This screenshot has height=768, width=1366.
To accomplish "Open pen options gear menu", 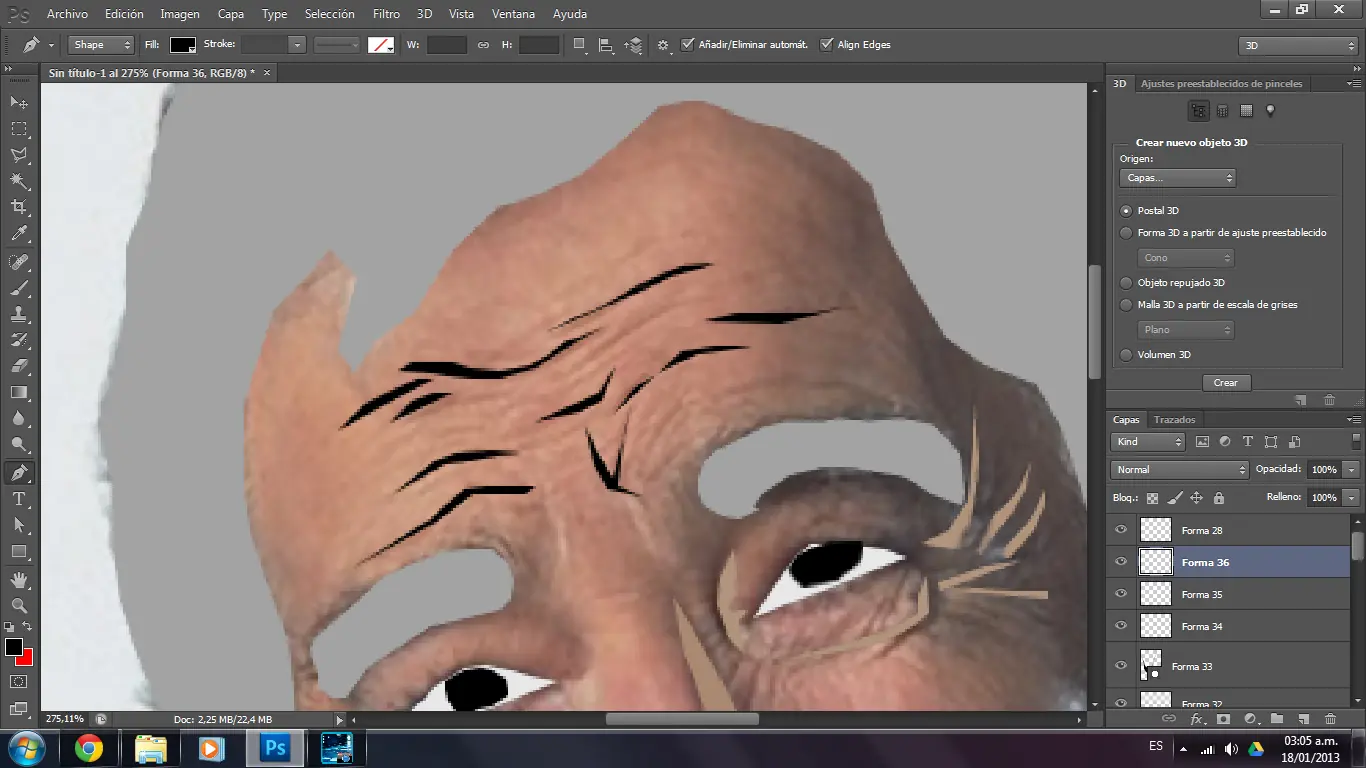I will 663,45.
